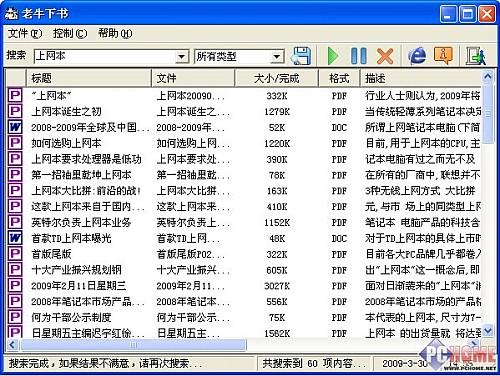Click PDF icon of row 如何选购上网本
The height and width of the screenshot is (376, 500).
coord(15,143)
